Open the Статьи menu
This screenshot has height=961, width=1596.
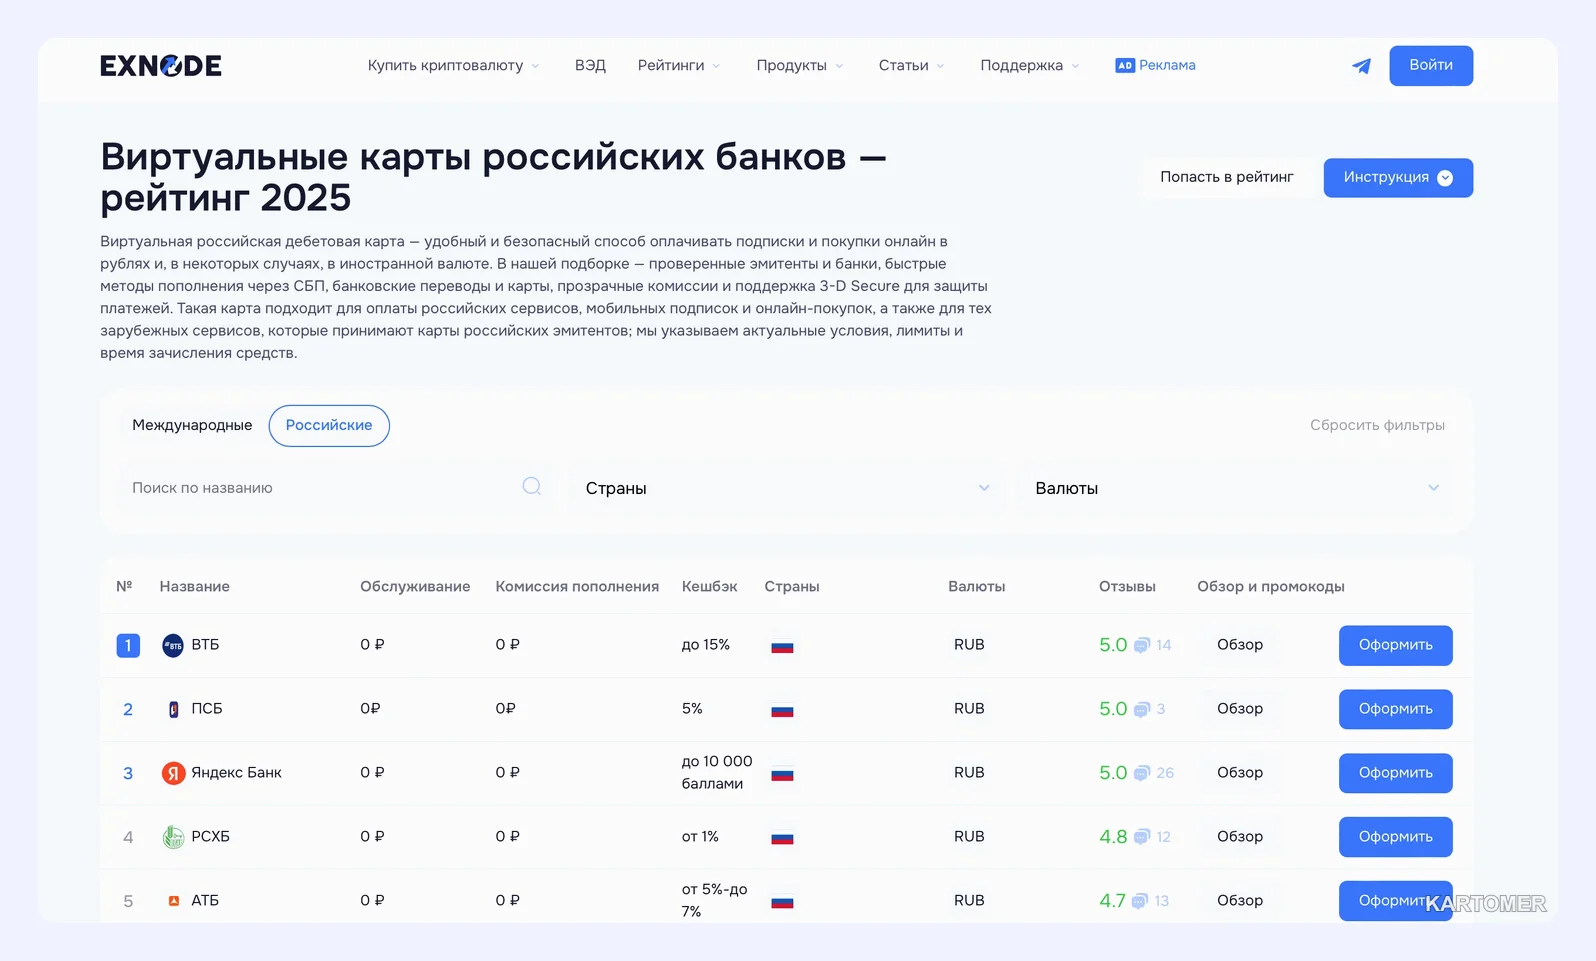coord(911,65)
